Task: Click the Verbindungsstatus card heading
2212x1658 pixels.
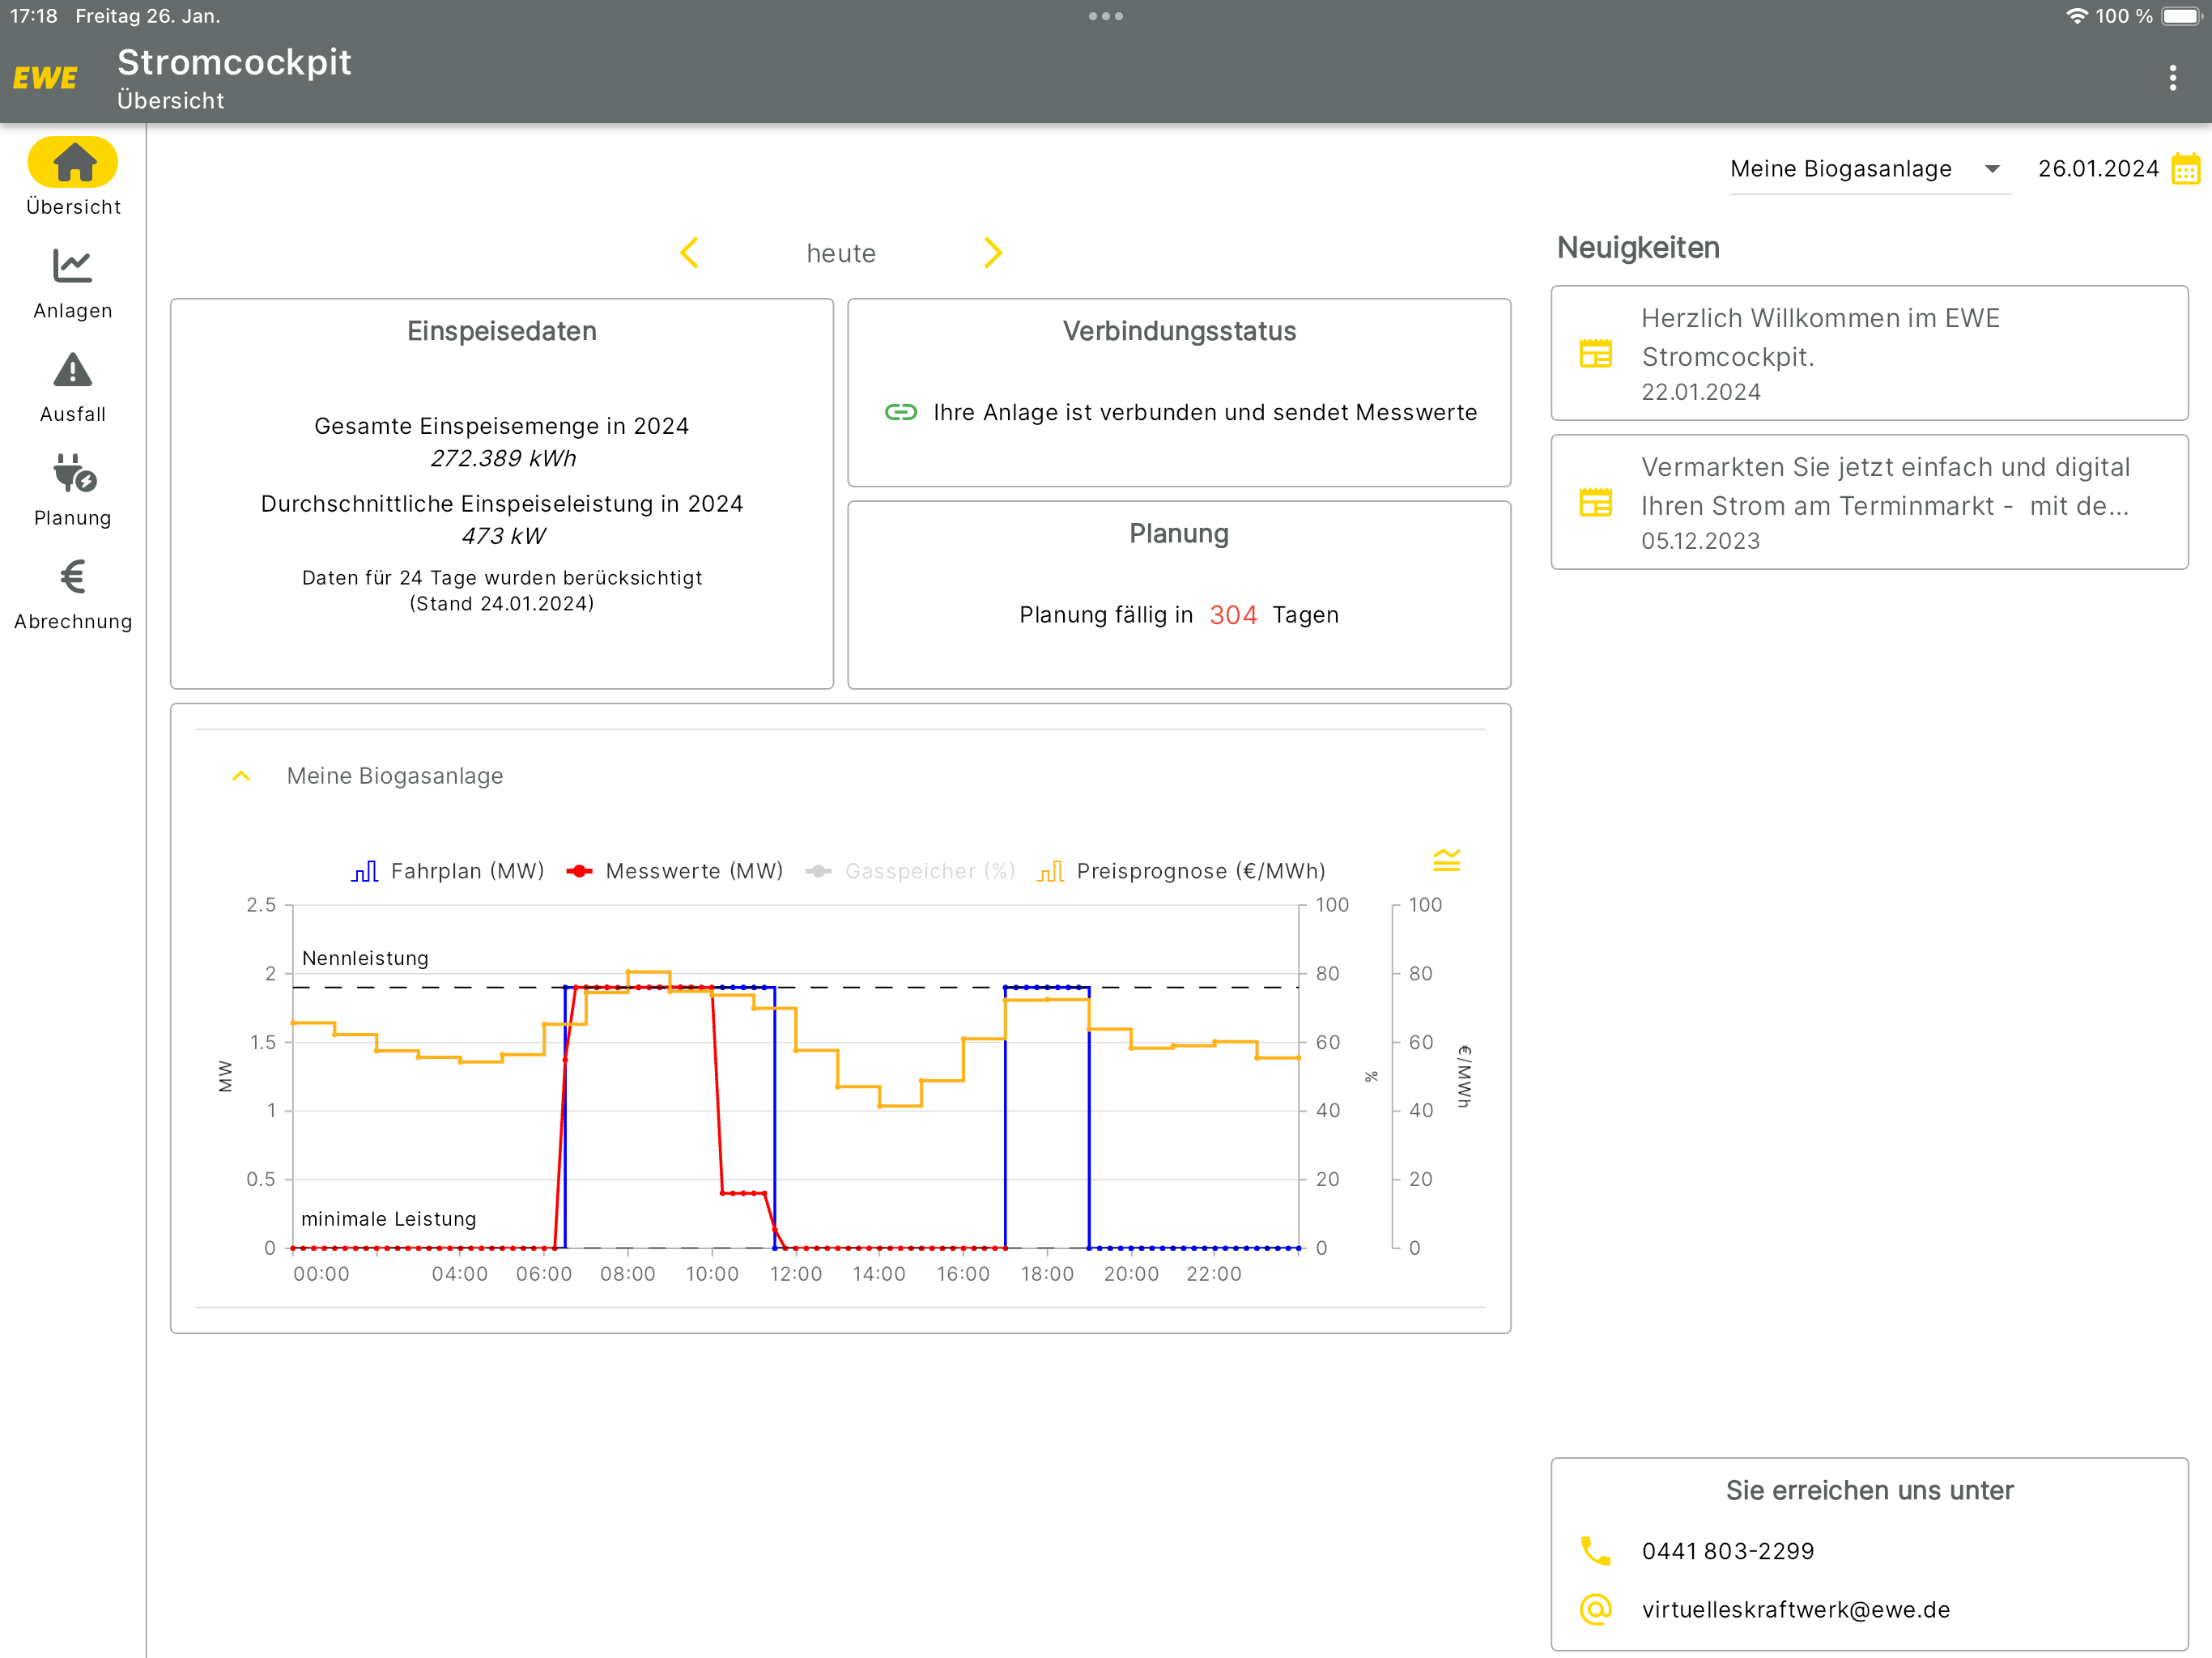Action: coord(1179,331)
